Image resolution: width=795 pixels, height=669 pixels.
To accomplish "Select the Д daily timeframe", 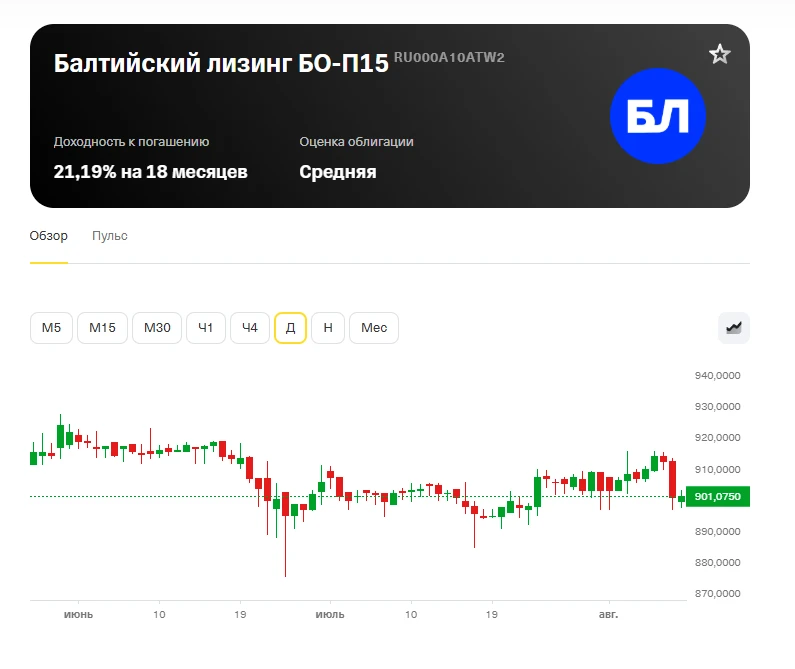I will 291,328.
